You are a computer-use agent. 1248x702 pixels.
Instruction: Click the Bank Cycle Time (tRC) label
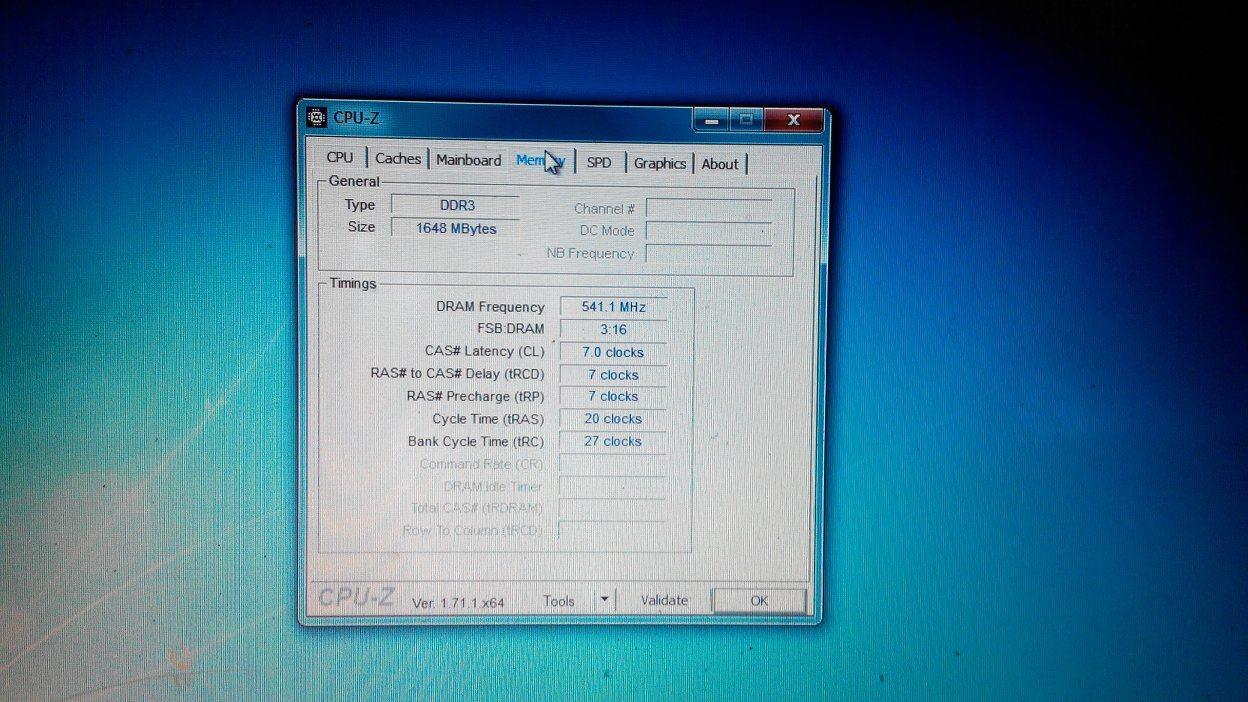click(x=475, y=441)
